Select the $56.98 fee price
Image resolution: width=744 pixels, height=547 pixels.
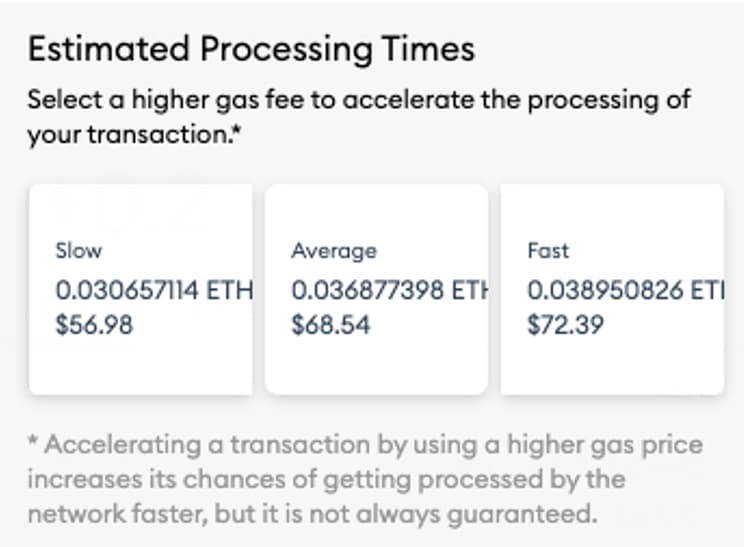[x=94, y=325]
